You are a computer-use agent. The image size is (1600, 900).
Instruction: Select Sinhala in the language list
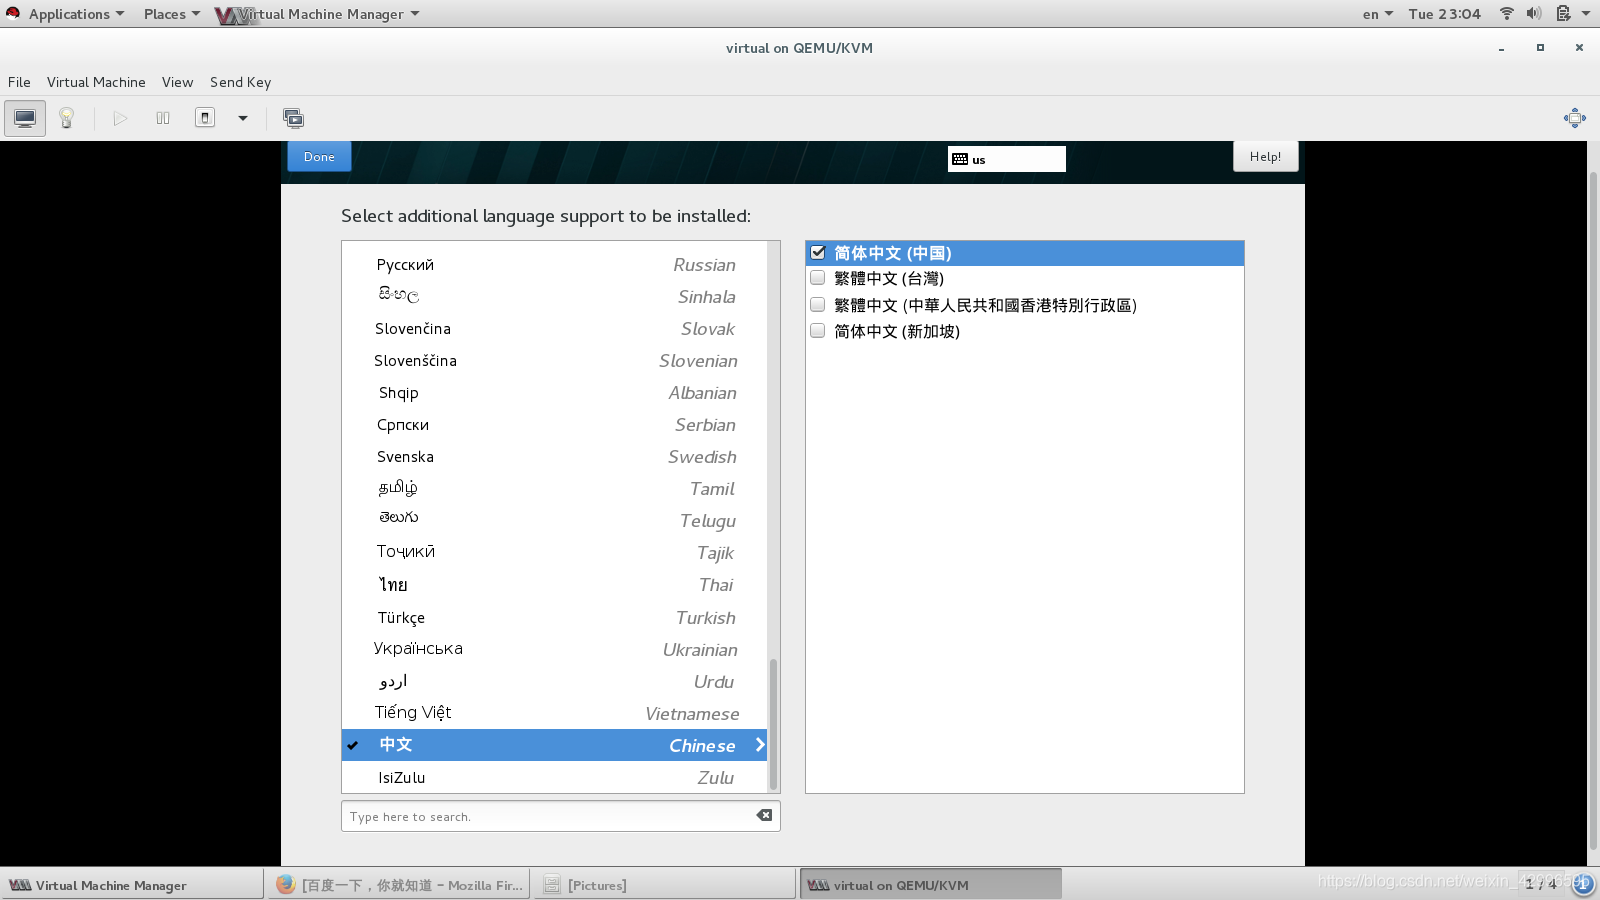(x=554, y=296)
